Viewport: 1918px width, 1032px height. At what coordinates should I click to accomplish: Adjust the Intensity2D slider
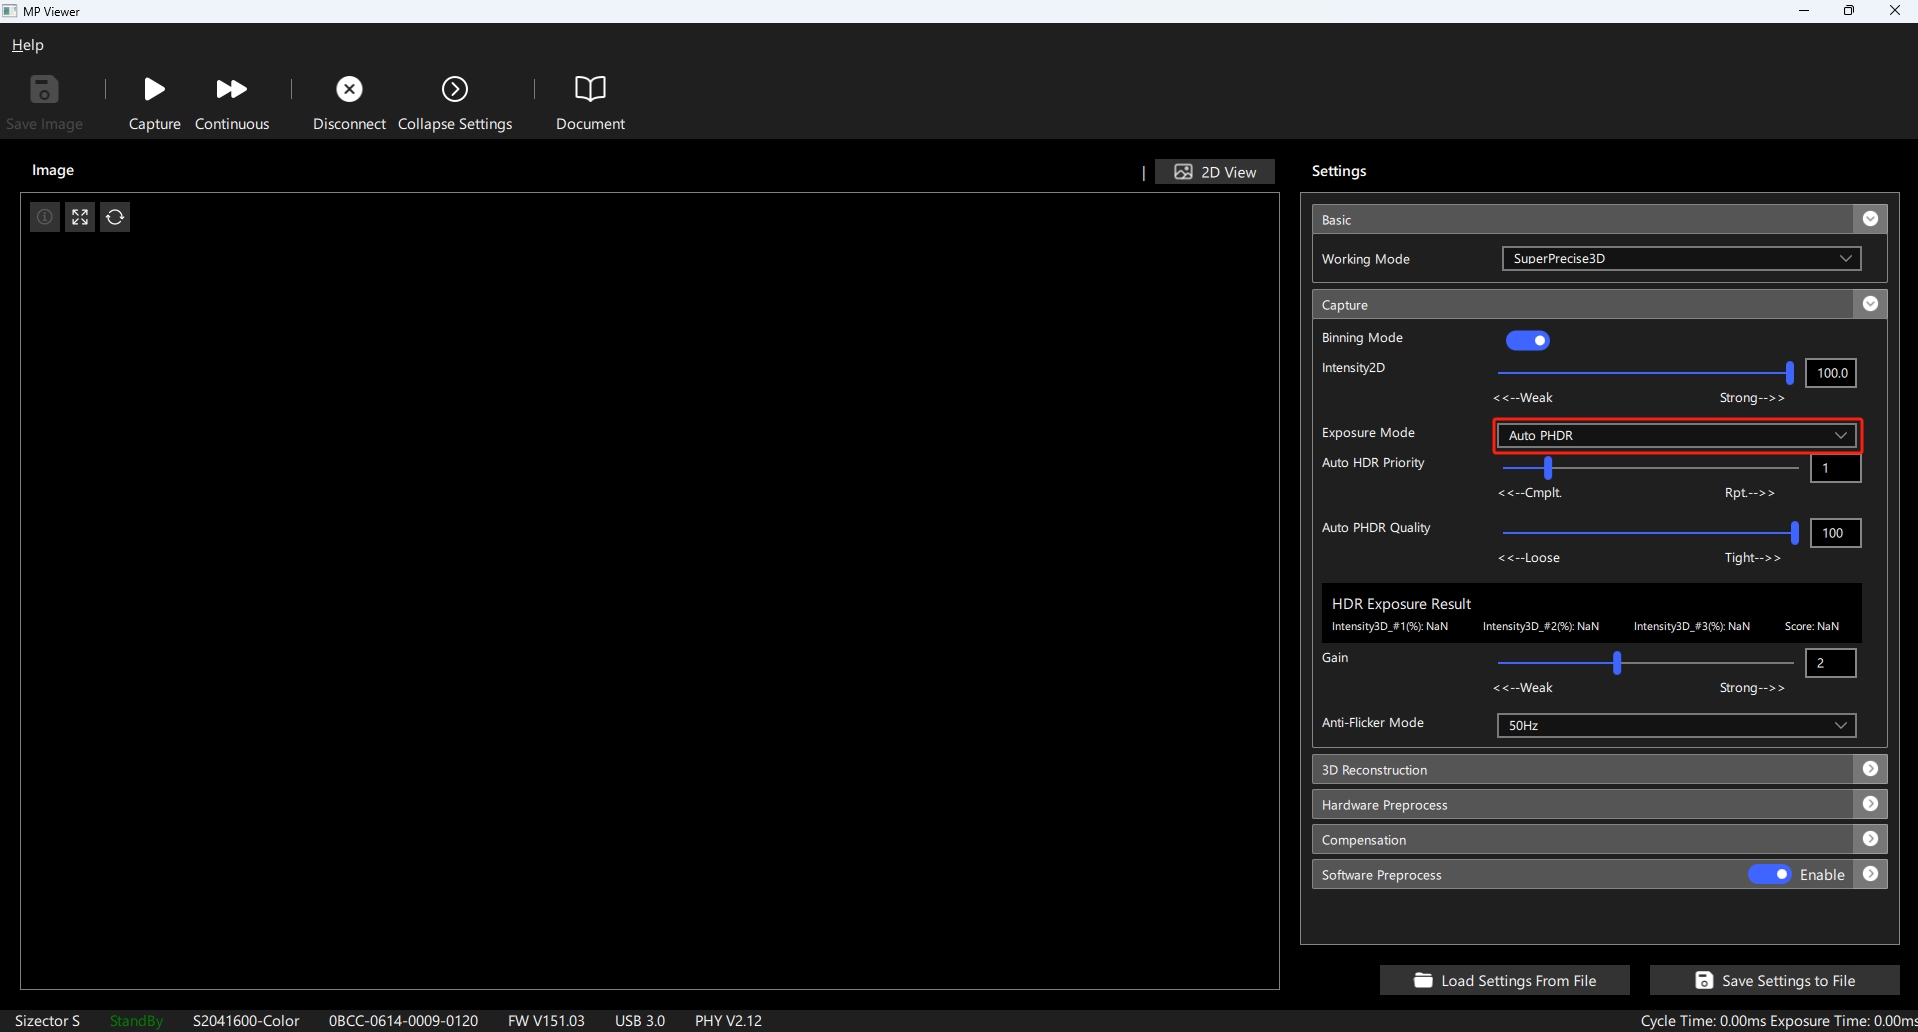pyautogui.click(x=1790, y=373)
